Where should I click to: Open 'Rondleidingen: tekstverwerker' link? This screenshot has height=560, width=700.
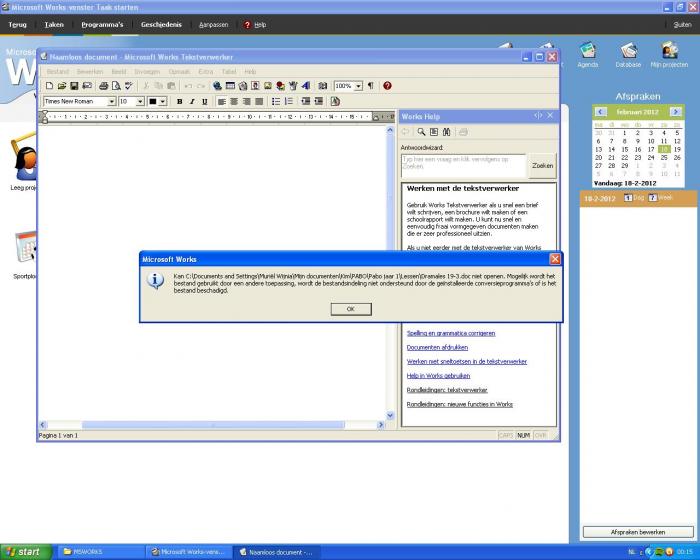click(447, 390)
